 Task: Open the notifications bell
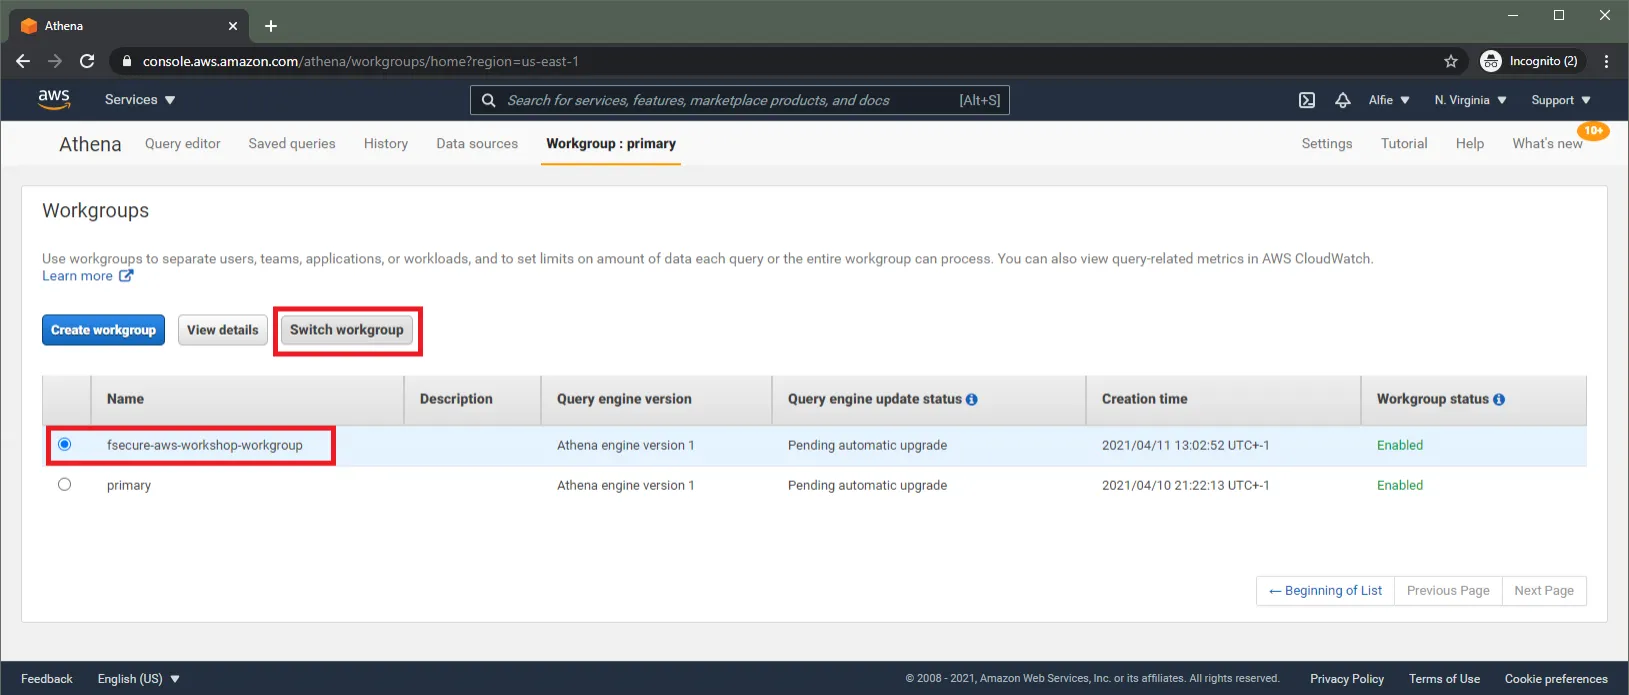(1343, 100)
